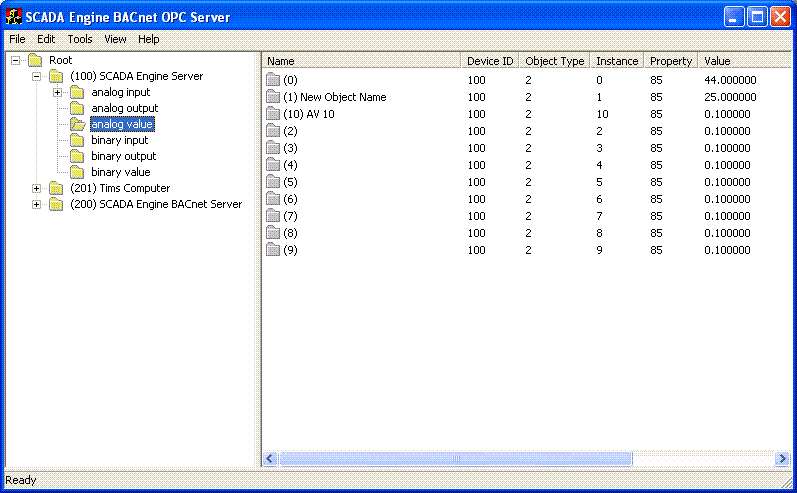Click the folder icon of object (6)
Image resolution: width=797 pixels, height=493 pixels.
click(273, 199)
